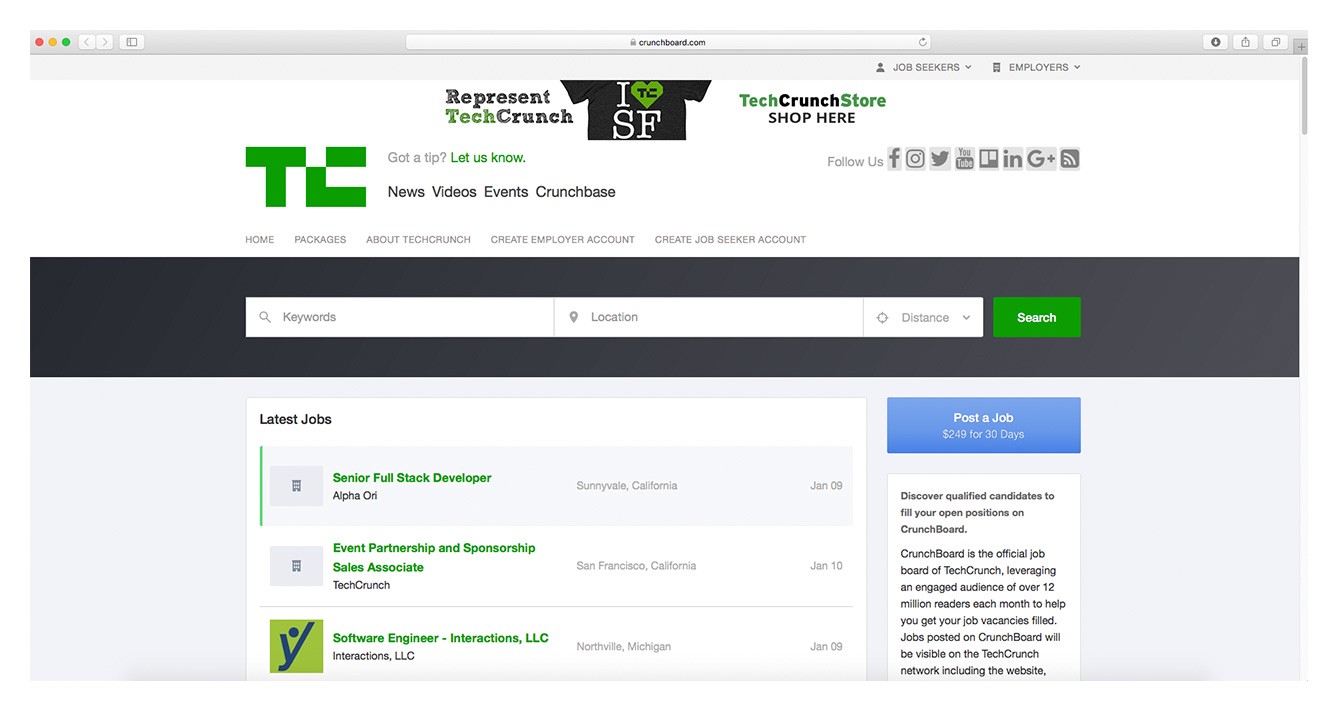Open the TechCrunch LinkedIn icon

1013,159
